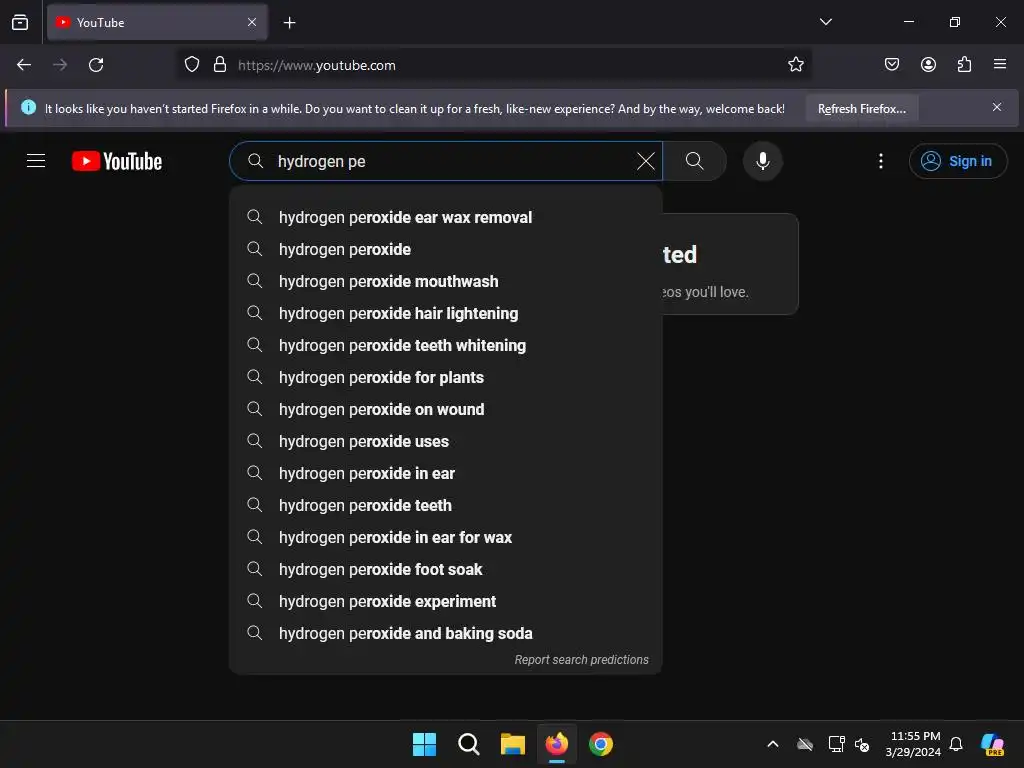This screenshot has height=768, width=1024.
Task: Submit search with magnifier button
Action: tap(694, 161)
